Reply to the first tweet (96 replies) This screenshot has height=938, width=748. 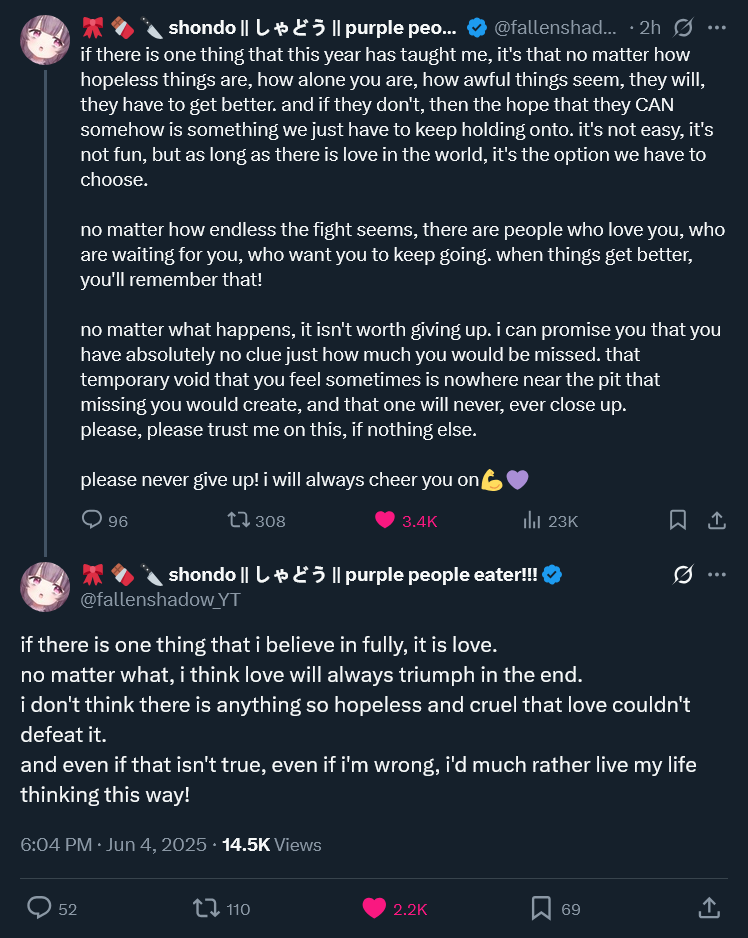pos(93,520)
